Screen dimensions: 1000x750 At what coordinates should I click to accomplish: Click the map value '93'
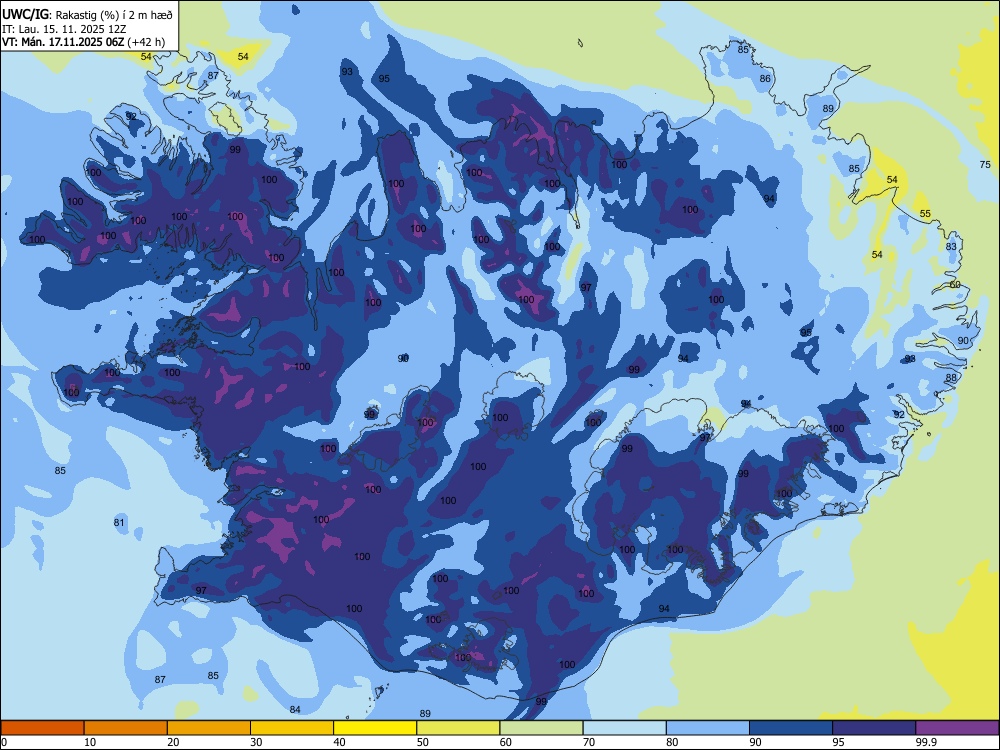347,71
